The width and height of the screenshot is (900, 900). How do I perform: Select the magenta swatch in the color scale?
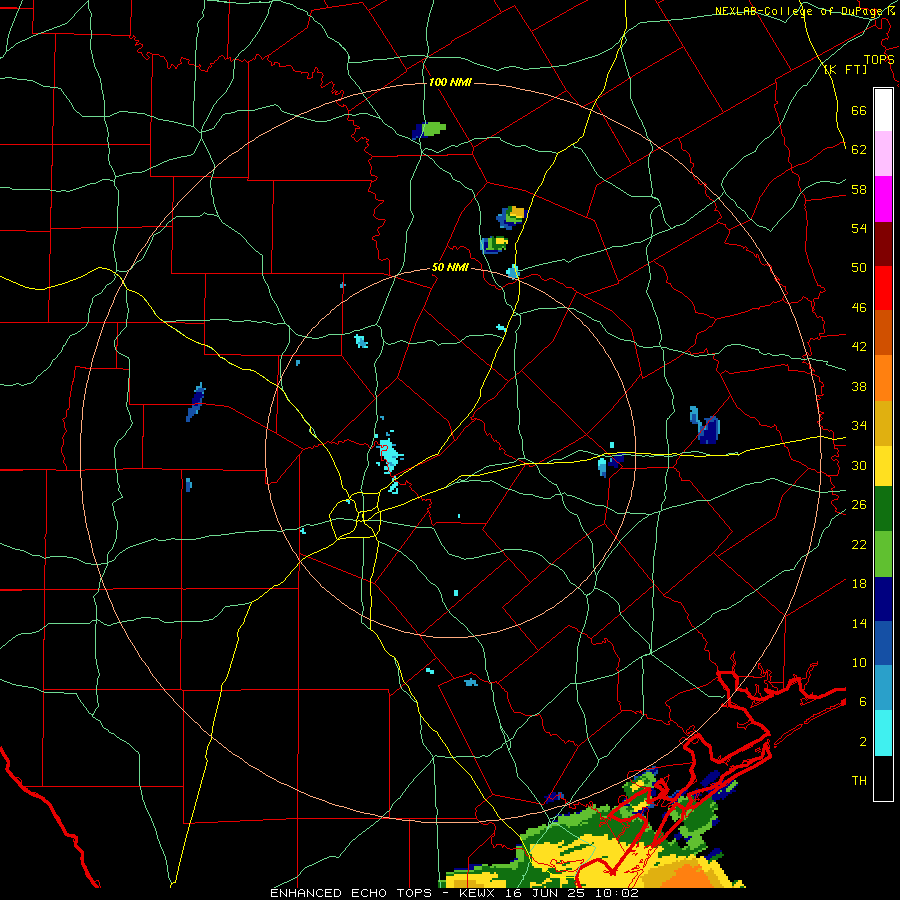pos(883,199)
